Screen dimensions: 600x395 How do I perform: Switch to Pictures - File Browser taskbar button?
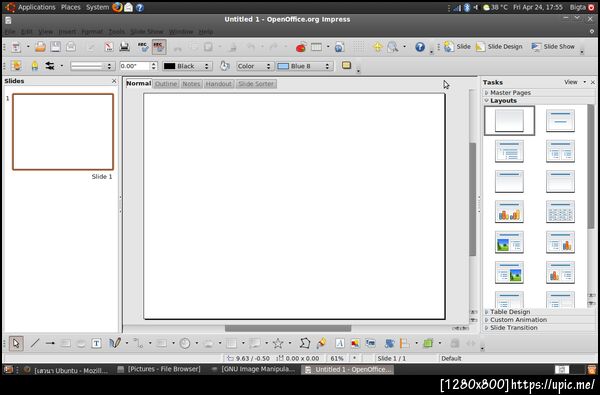[159, 369]
